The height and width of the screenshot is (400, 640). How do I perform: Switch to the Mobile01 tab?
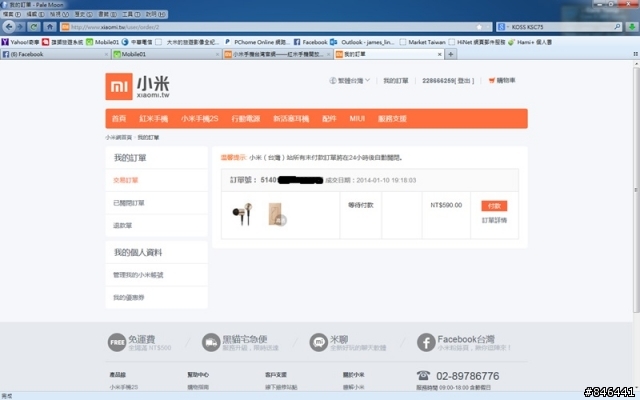(167, 54)
